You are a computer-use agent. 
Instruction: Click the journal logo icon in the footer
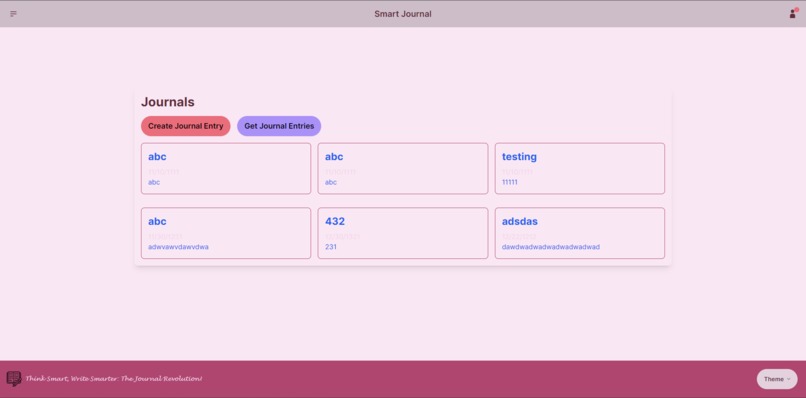(x=14, y=378)
